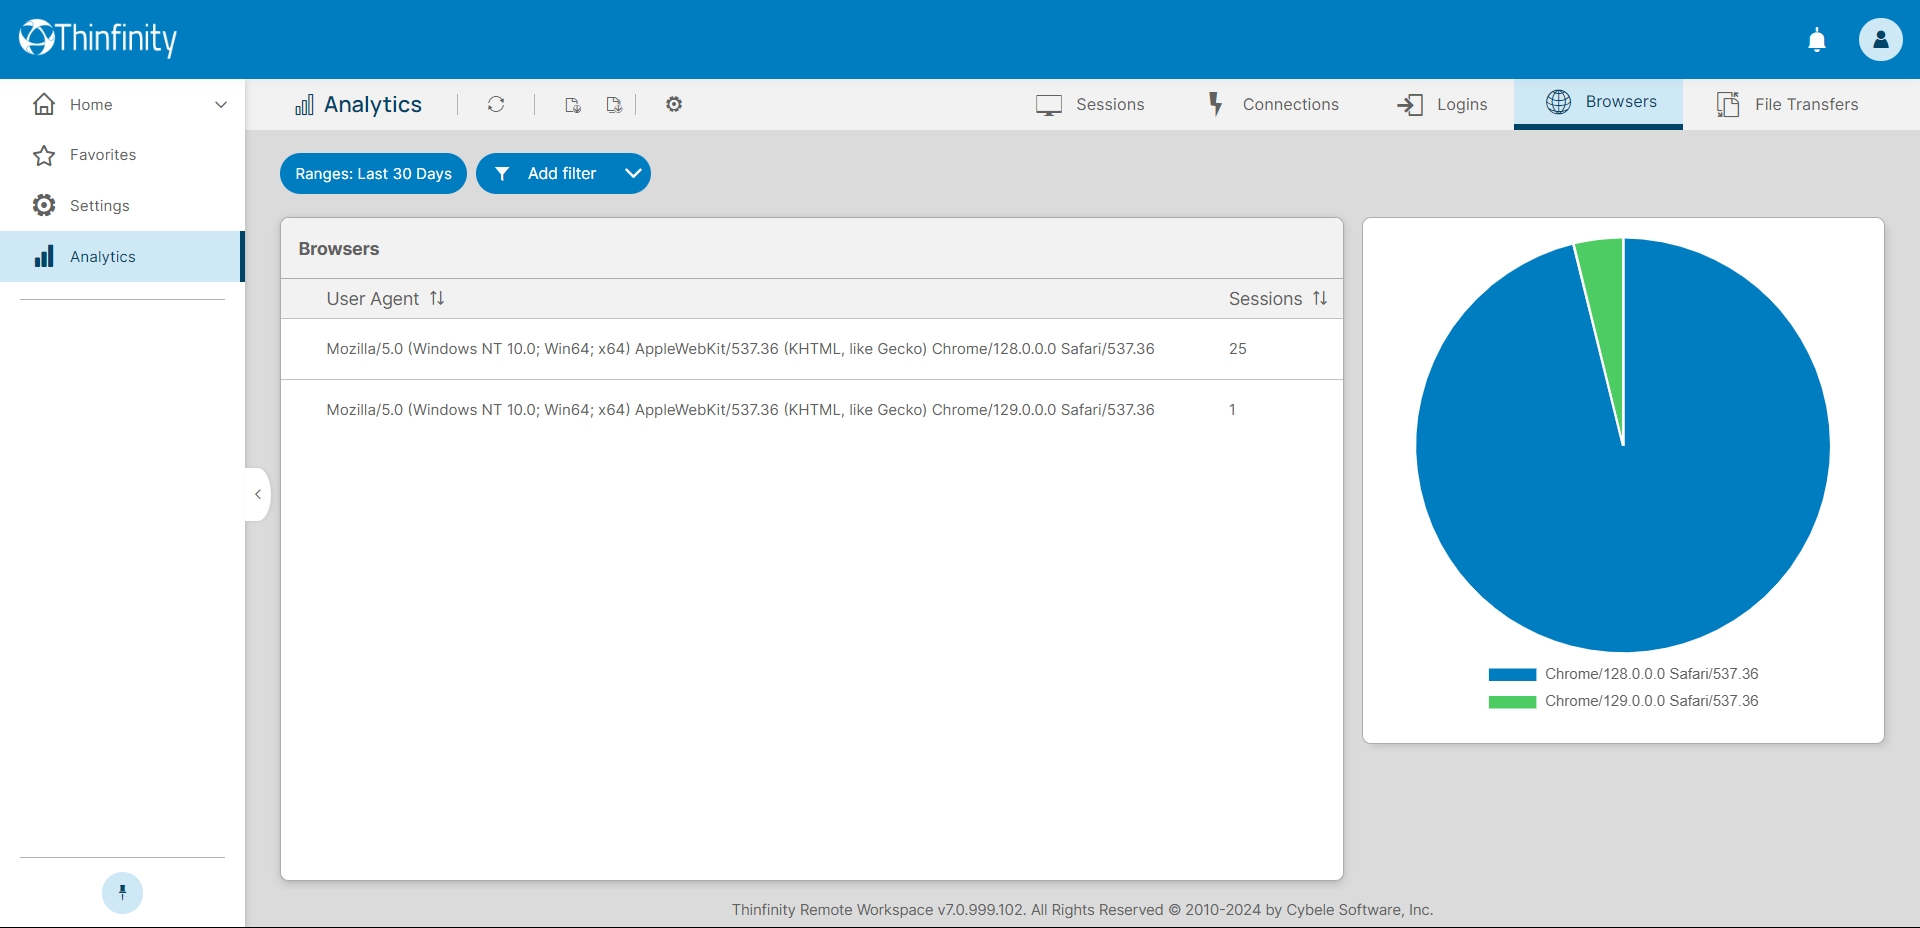Switch to the File Transfers tab
This screenshot has height=928, width=1920.
[x=1787, y=105]
